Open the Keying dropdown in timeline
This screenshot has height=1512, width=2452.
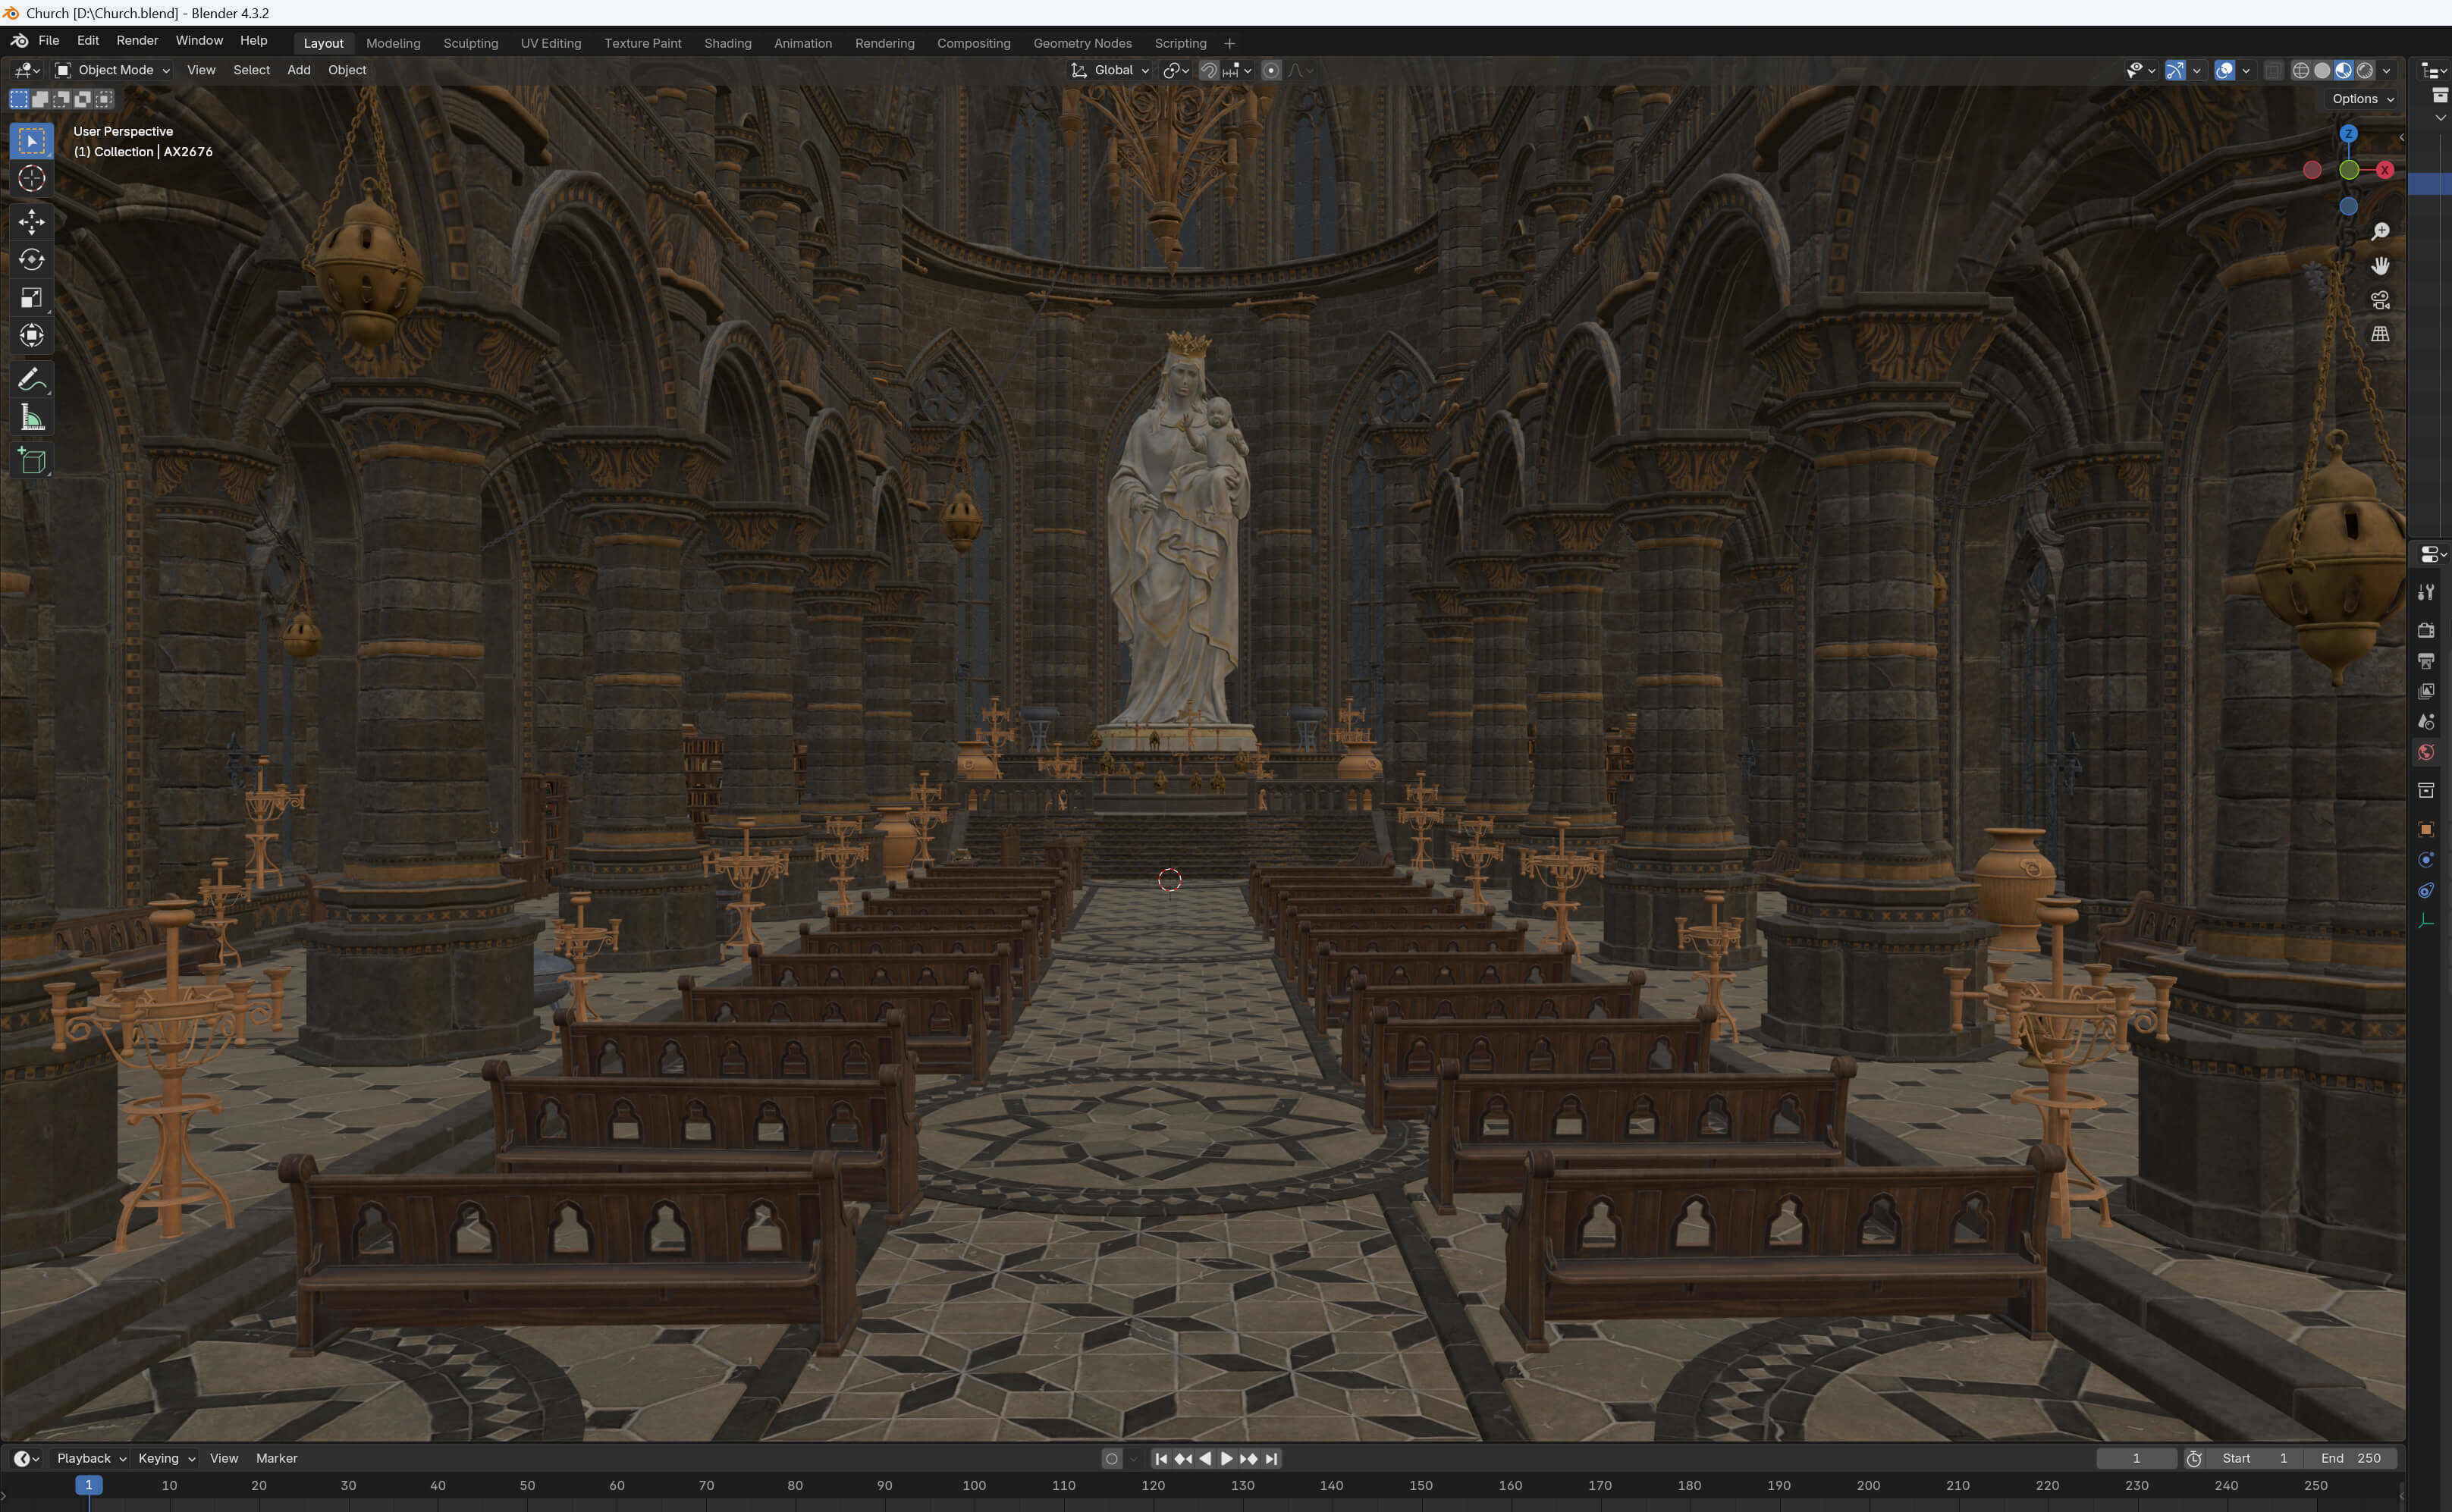pyautogui.click(x=166, y=1459)
